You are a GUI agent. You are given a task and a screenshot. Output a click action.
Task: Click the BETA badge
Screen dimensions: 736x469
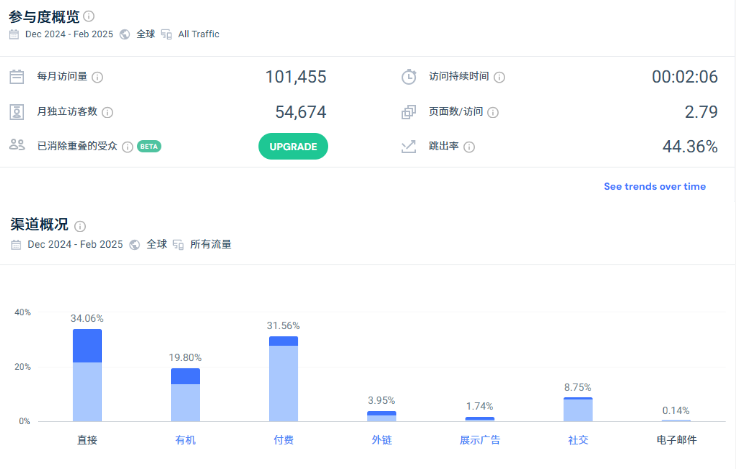click(x=149, y=146)
